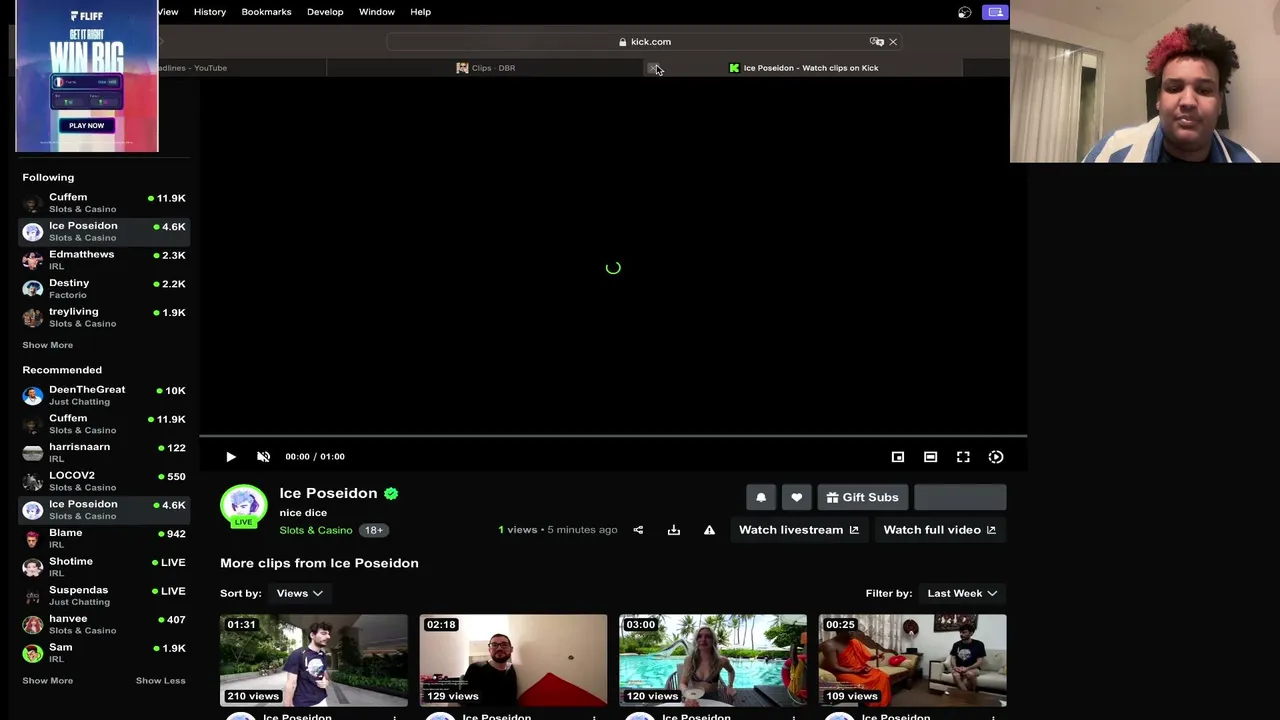Click the 'nice dice' clip title
1280x720 pixels.
coord(303,512)
